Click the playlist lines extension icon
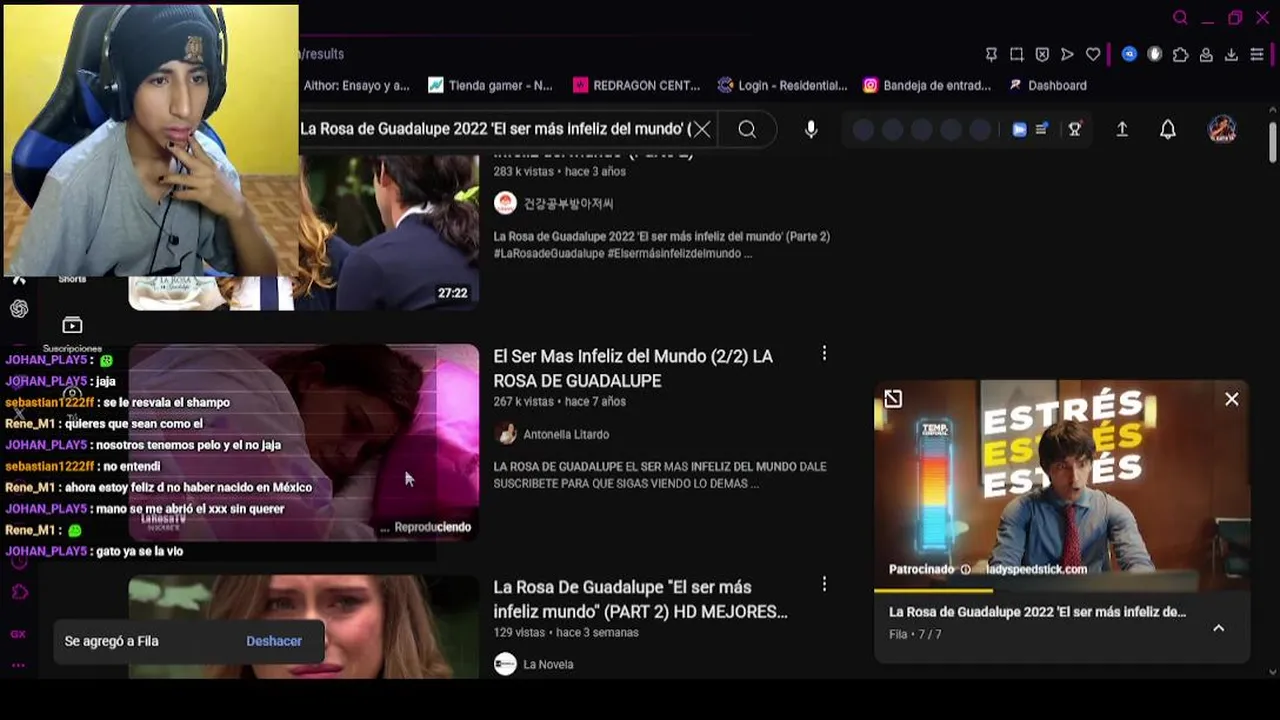Viewport: 1280px width, 720px height. tap(1042, 129)
